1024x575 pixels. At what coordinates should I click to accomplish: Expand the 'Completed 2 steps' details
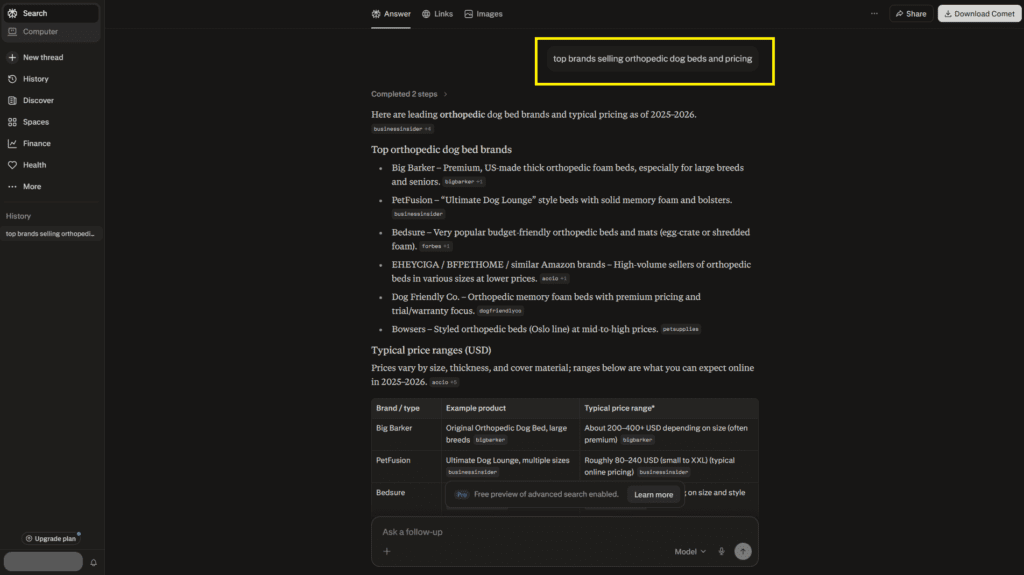[x=409, y=94]
